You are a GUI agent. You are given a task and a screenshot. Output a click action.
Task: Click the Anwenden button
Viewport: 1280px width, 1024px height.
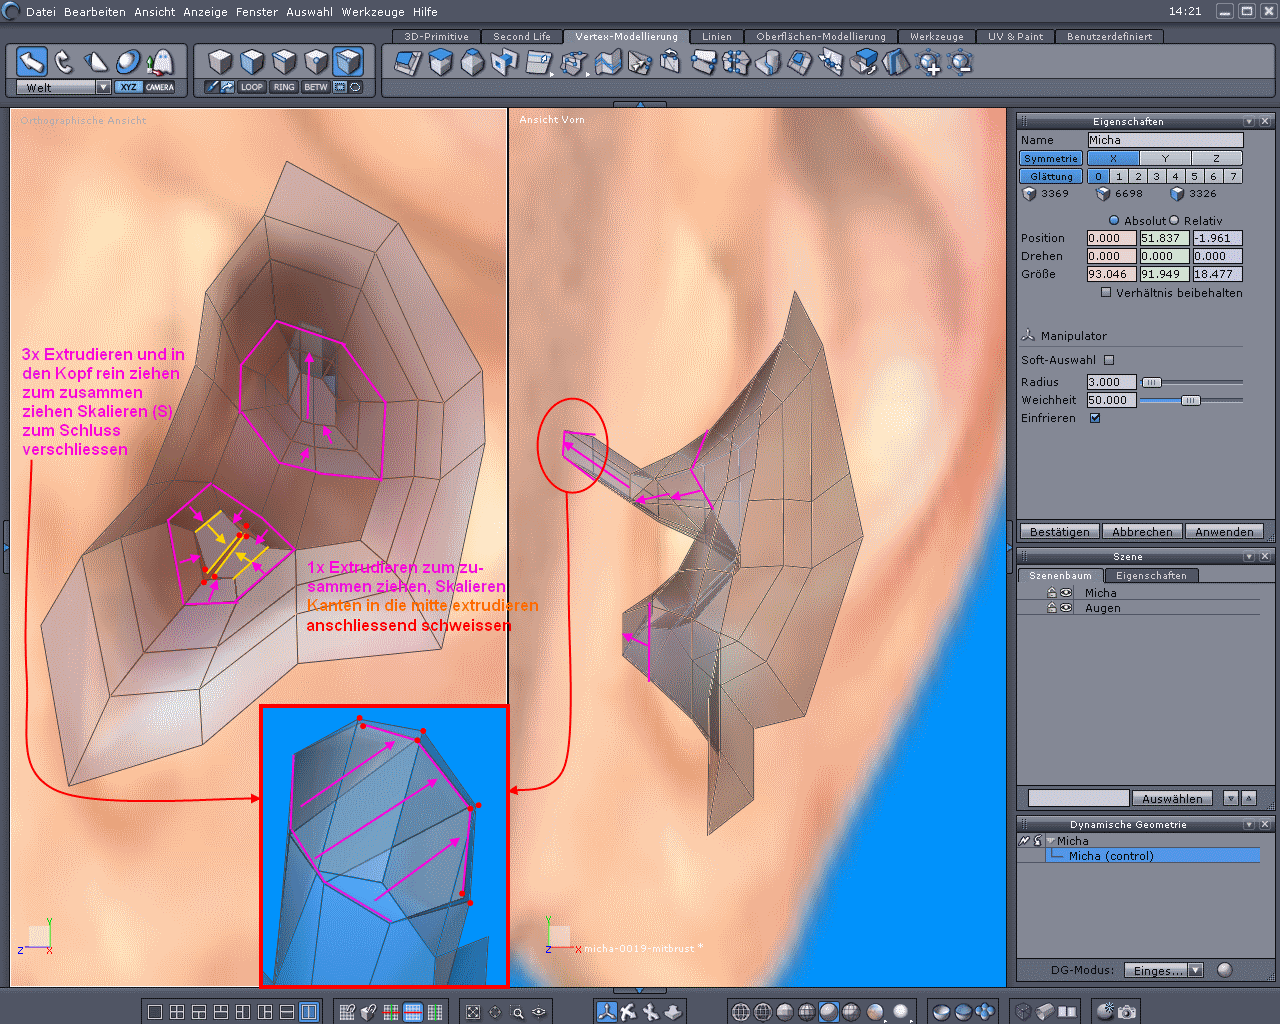coord(1223,532)
